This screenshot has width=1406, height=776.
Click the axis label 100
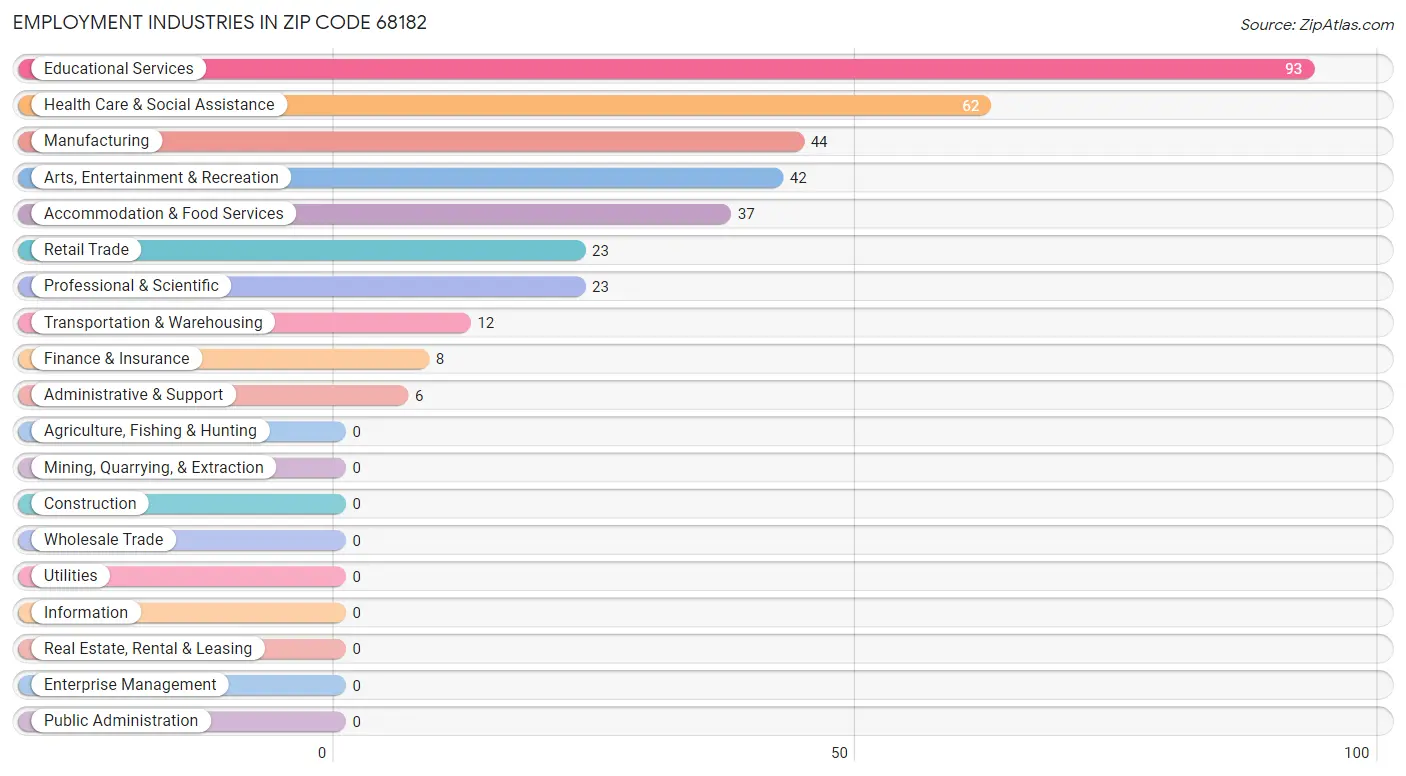pyautogui.click(x=1357, y=753)
